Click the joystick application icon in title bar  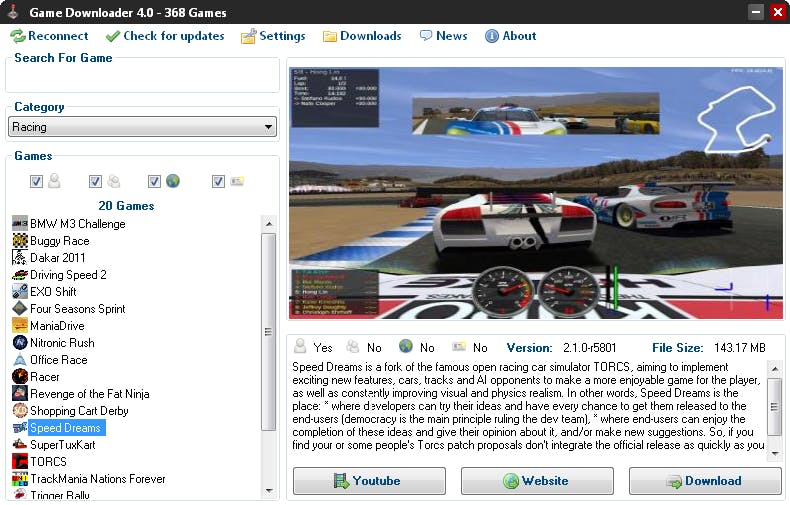[x=14, y=12]
